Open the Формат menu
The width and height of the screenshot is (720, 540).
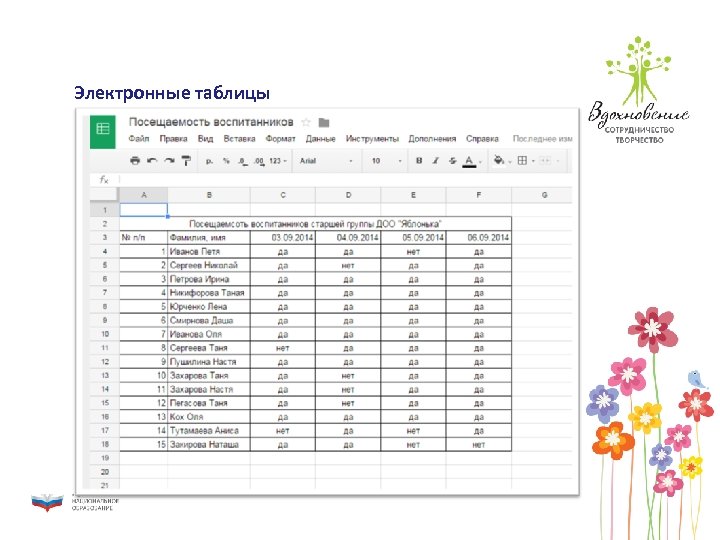[280, 139]
